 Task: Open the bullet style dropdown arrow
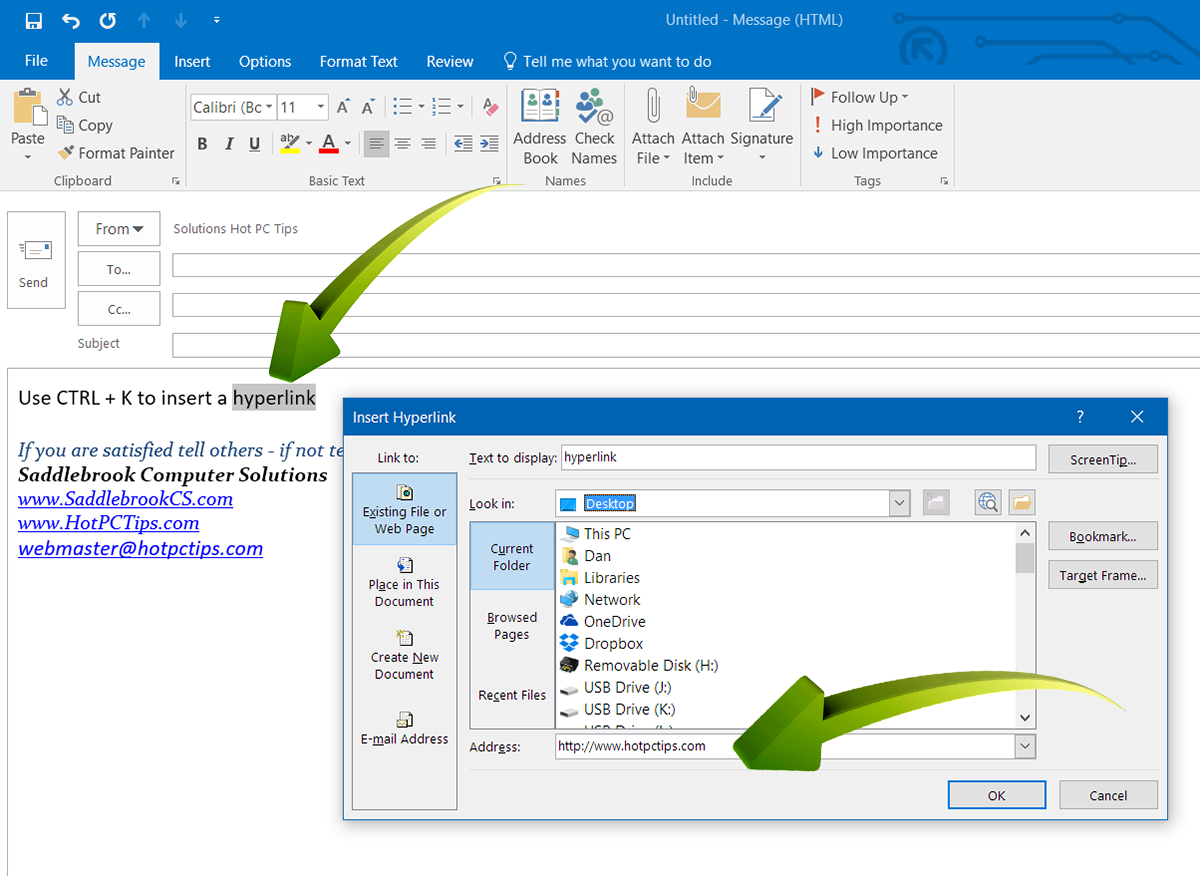[x=421, y=107]
